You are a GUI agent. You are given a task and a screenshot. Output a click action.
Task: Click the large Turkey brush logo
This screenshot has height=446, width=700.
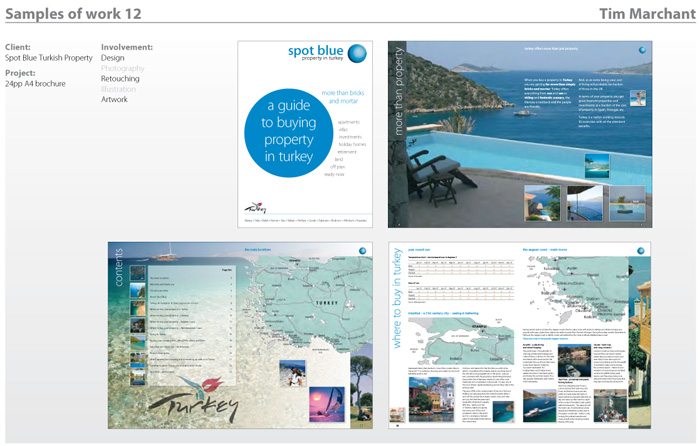point(193,400)
